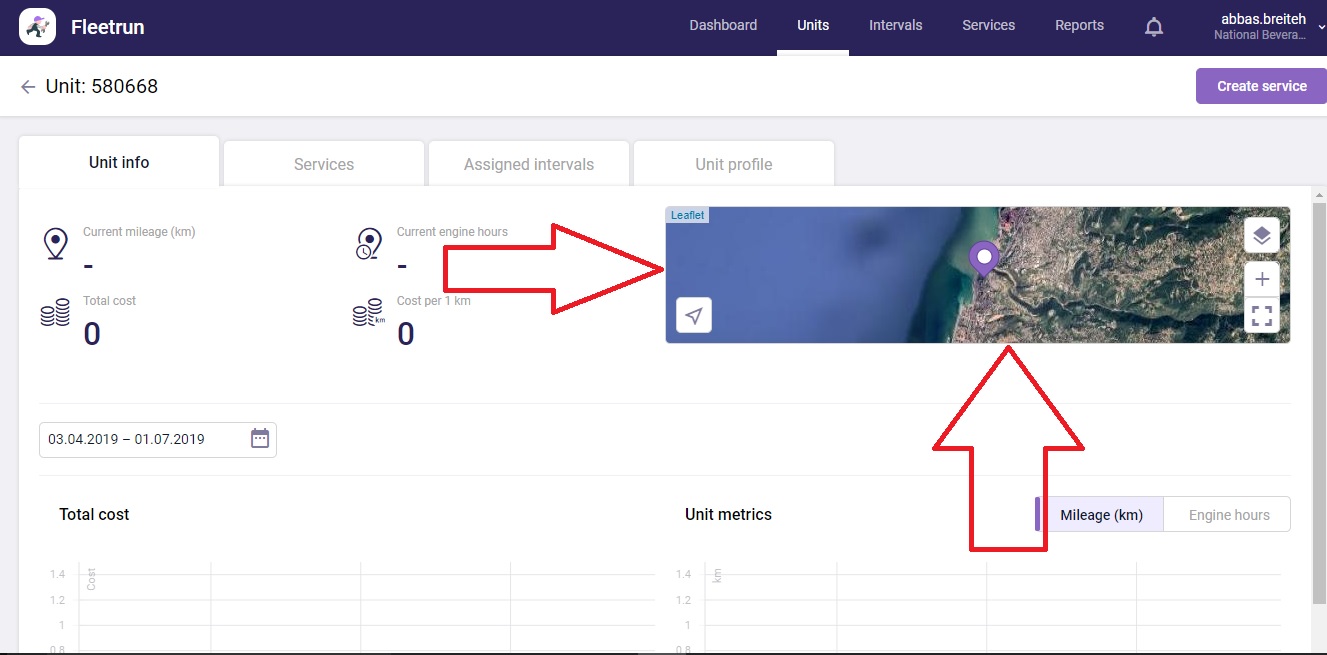Click the purple unit marker on map

coord(984,258)
